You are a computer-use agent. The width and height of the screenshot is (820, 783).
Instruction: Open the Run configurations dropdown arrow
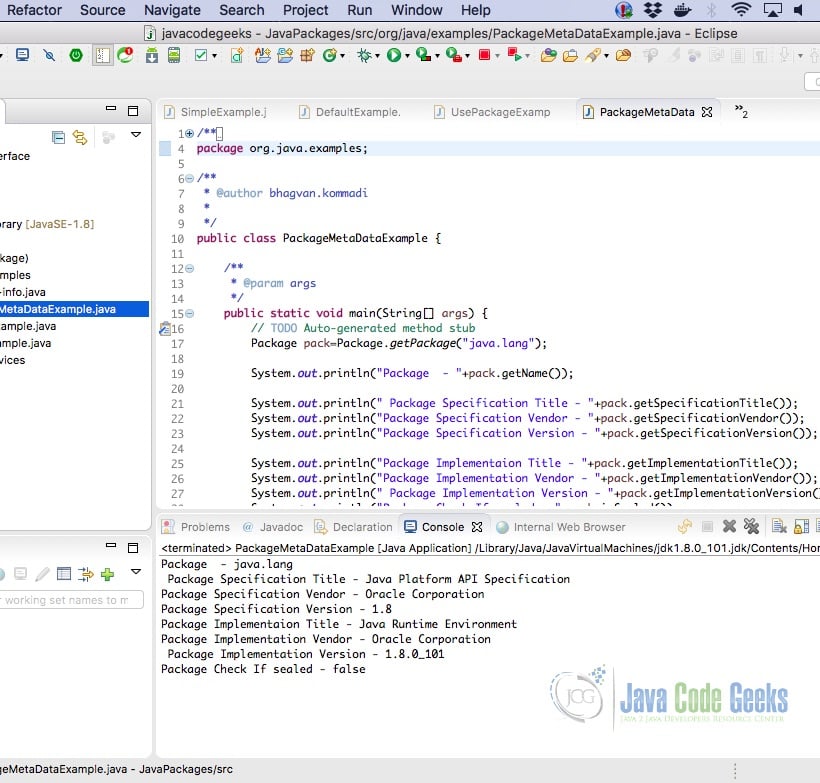click(407, 55)
